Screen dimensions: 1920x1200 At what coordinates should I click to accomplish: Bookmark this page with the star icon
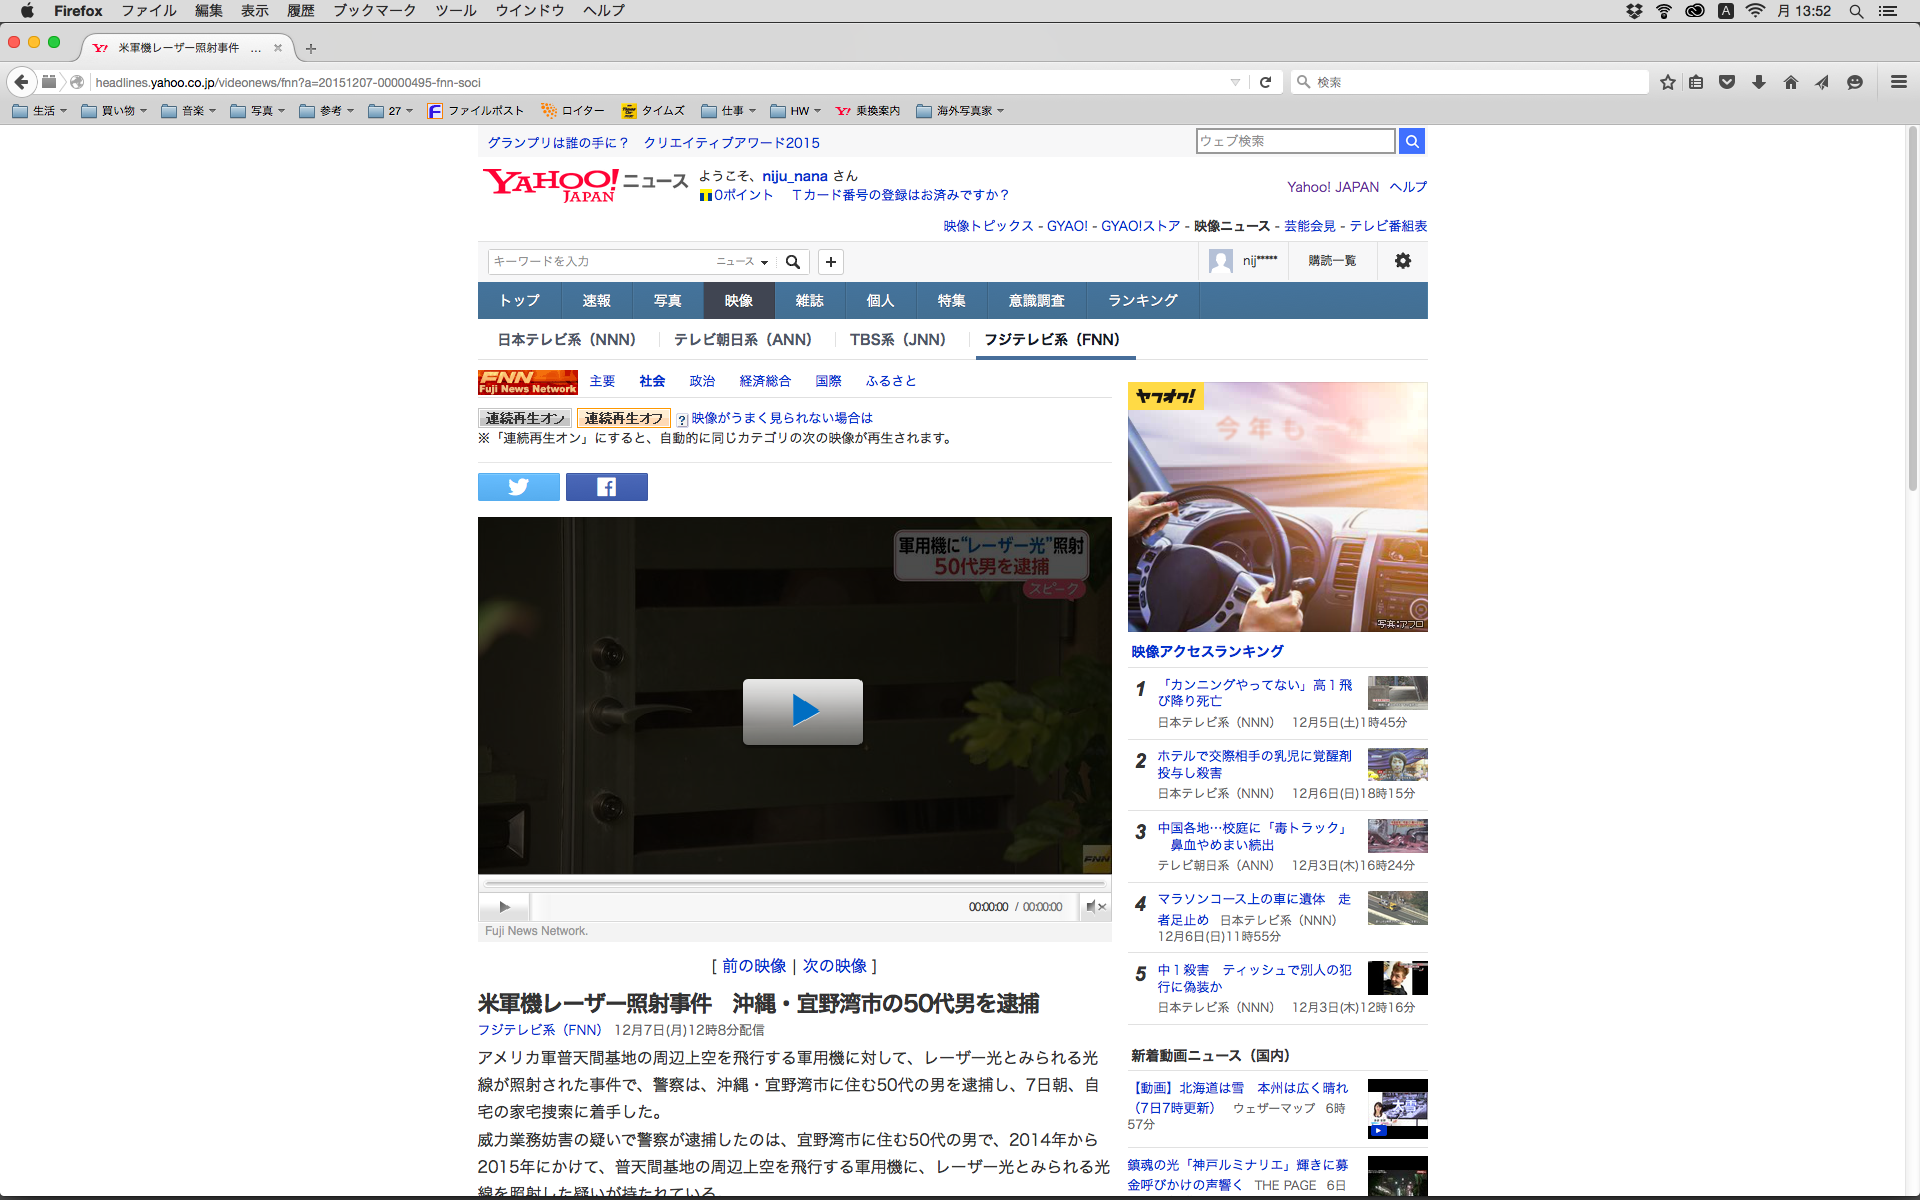click(1667, 82)
